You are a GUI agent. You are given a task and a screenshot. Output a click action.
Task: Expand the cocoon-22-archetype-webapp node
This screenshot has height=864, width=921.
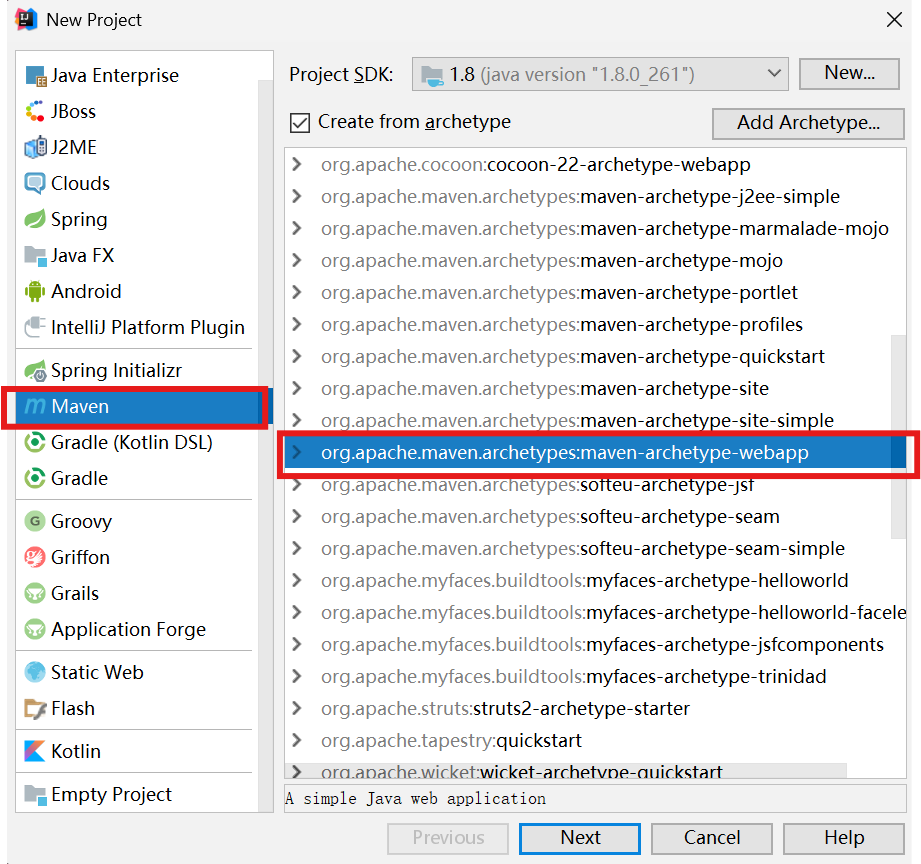point(297,164)
